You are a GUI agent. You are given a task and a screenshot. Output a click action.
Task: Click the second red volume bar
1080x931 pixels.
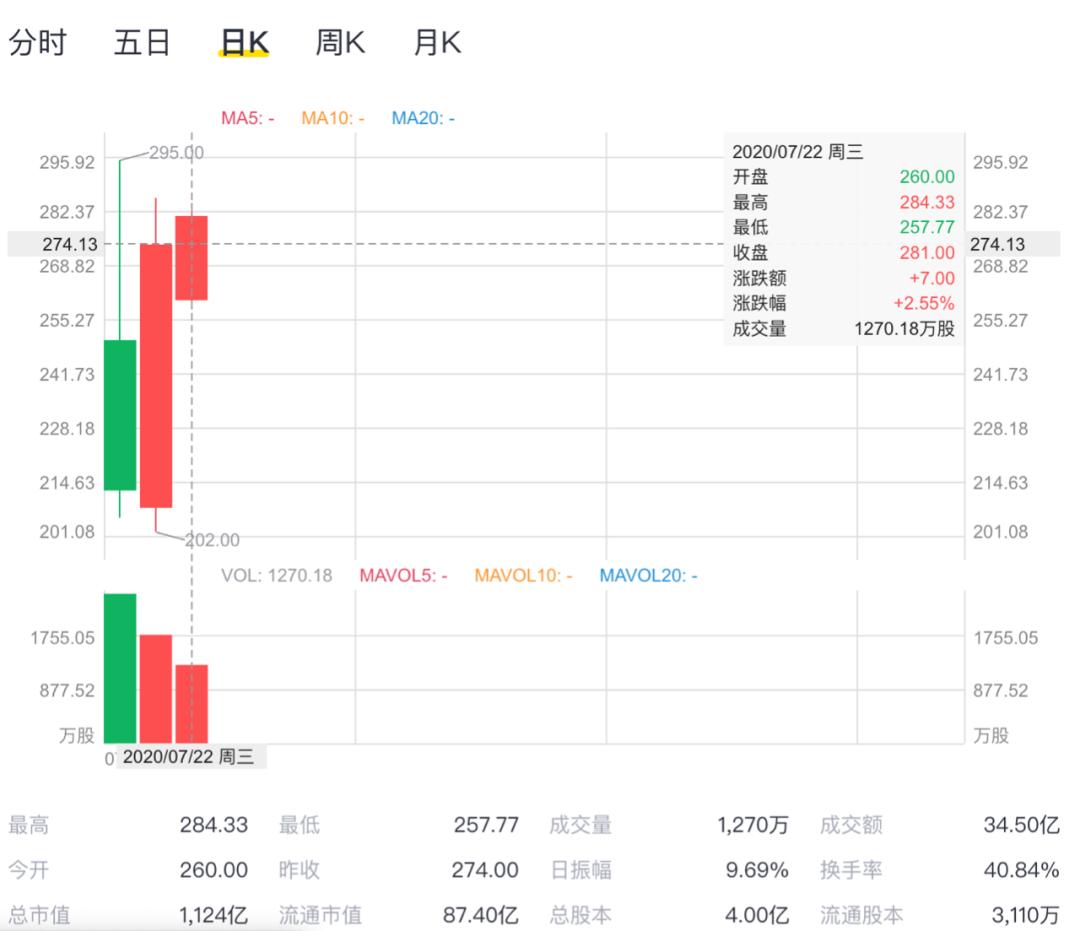(156, 689)
